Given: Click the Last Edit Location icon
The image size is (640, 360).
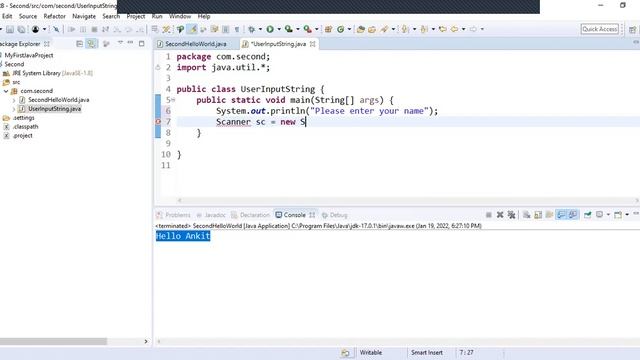Looking at the screenshot, I should tap(442, 29).
